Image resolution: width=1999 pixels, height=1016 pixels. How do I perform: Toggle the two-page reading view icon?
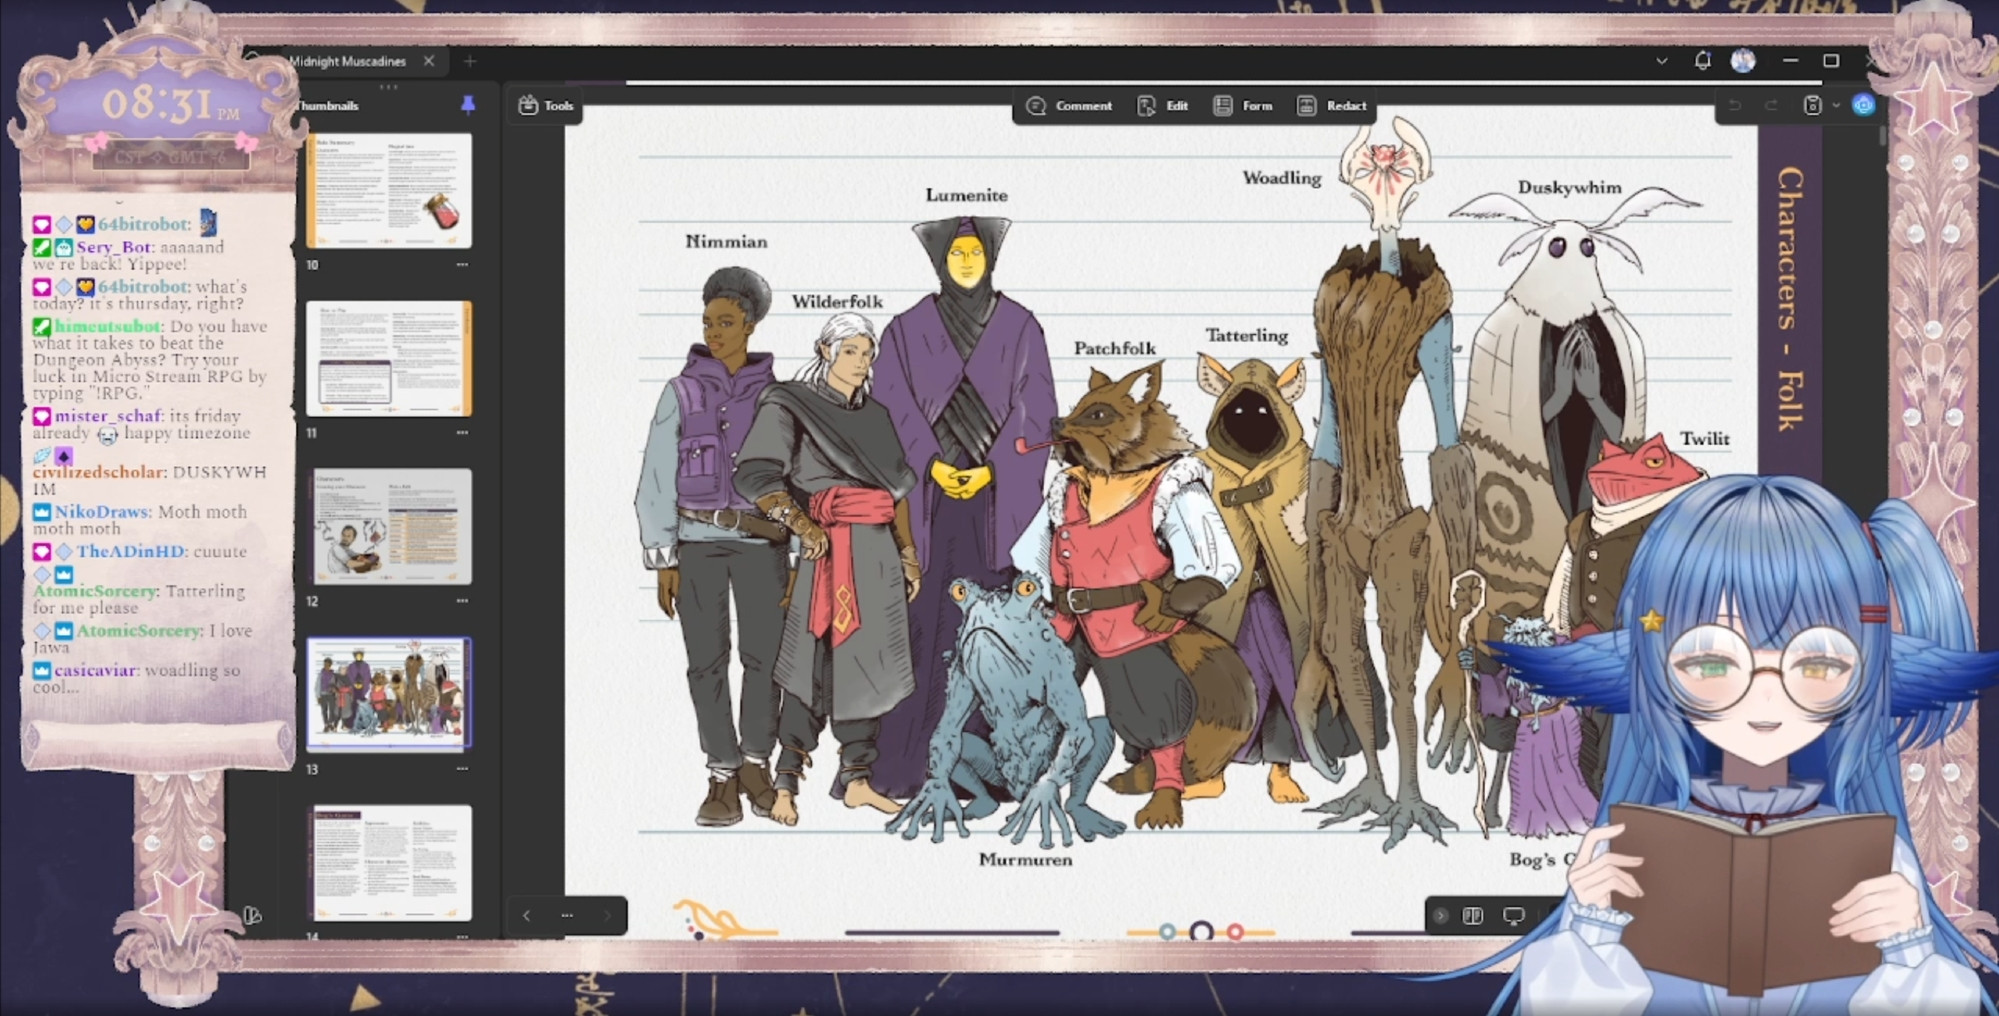1473,915
